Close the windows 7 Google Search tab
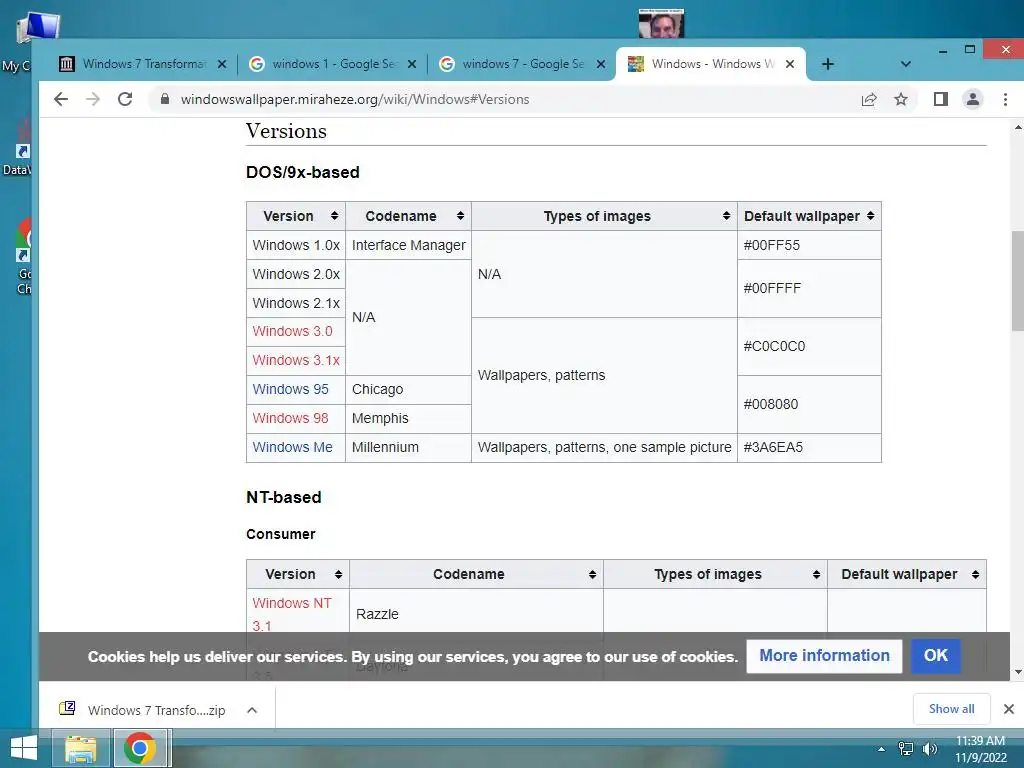This screenshot has height=768, width=1024. click(x=601, y=64)
